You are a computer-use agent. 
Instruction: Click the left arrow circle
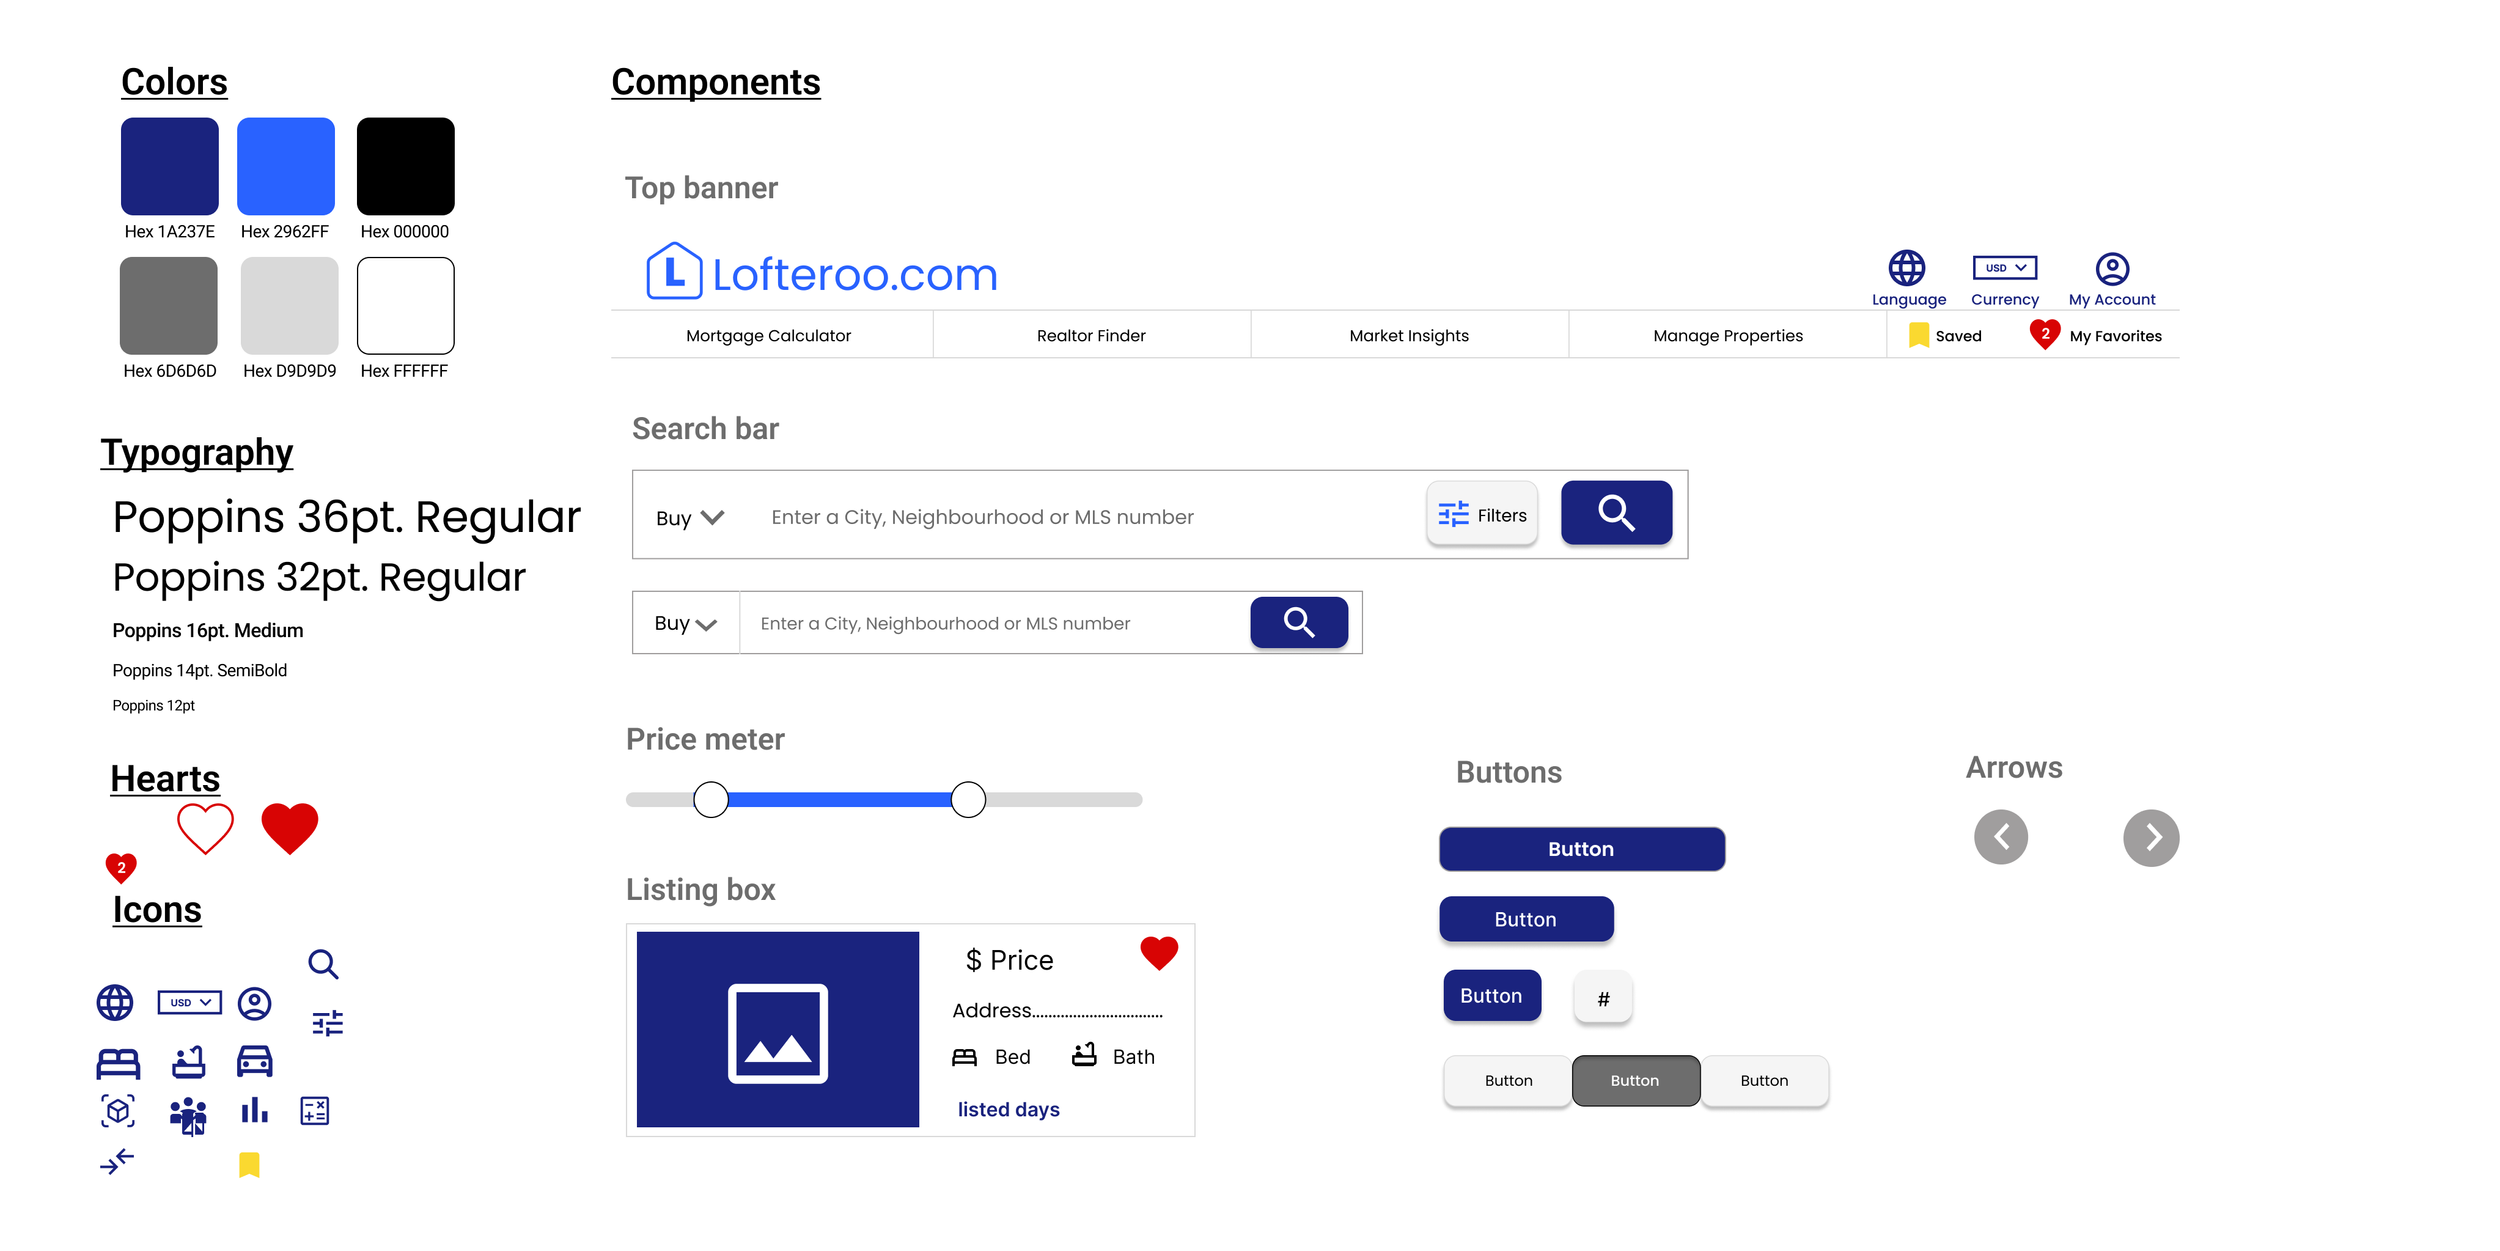tap(2000, 837)
